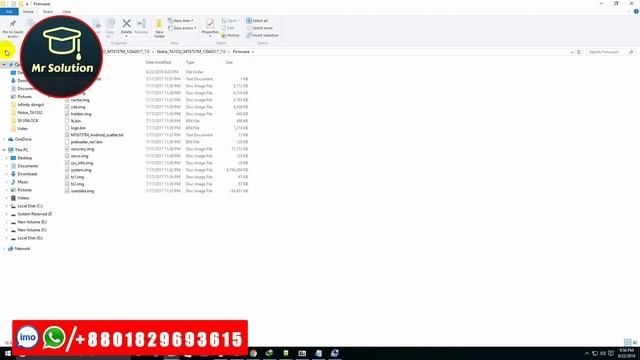
Task: Click the taskbar clock showing 9:56 PM
Action: 626,353
